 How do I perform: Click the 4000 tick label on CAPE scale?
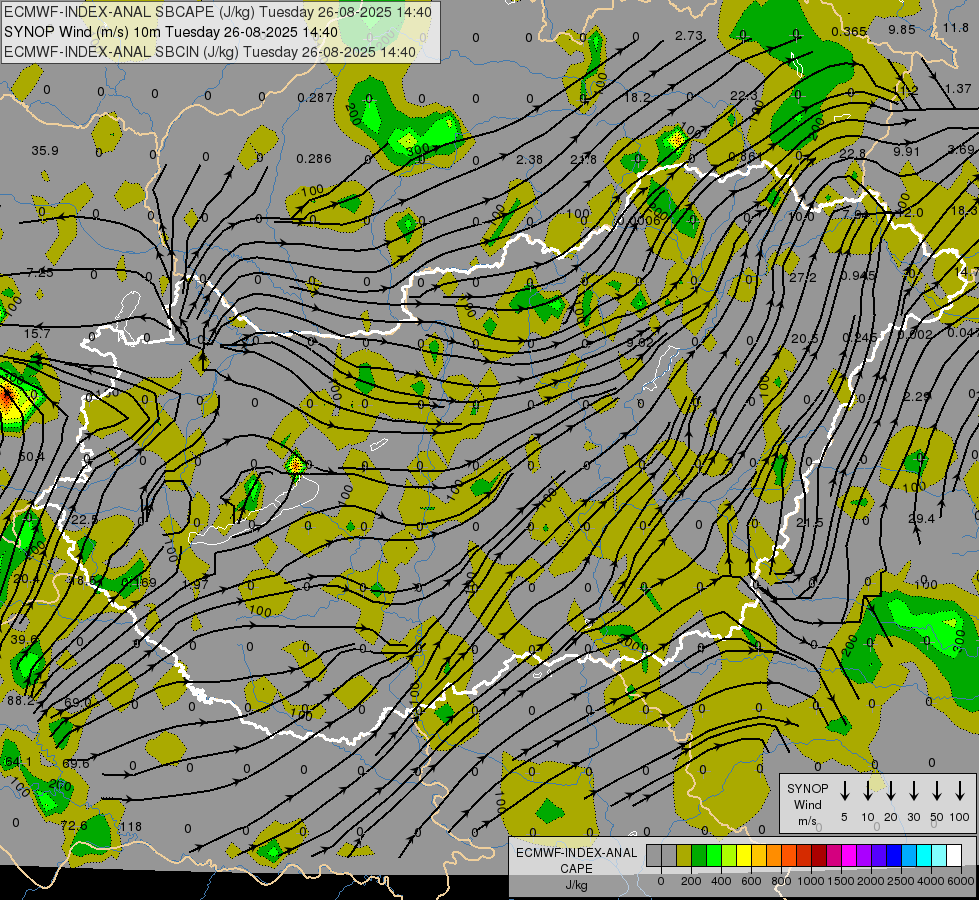(931, 881)
